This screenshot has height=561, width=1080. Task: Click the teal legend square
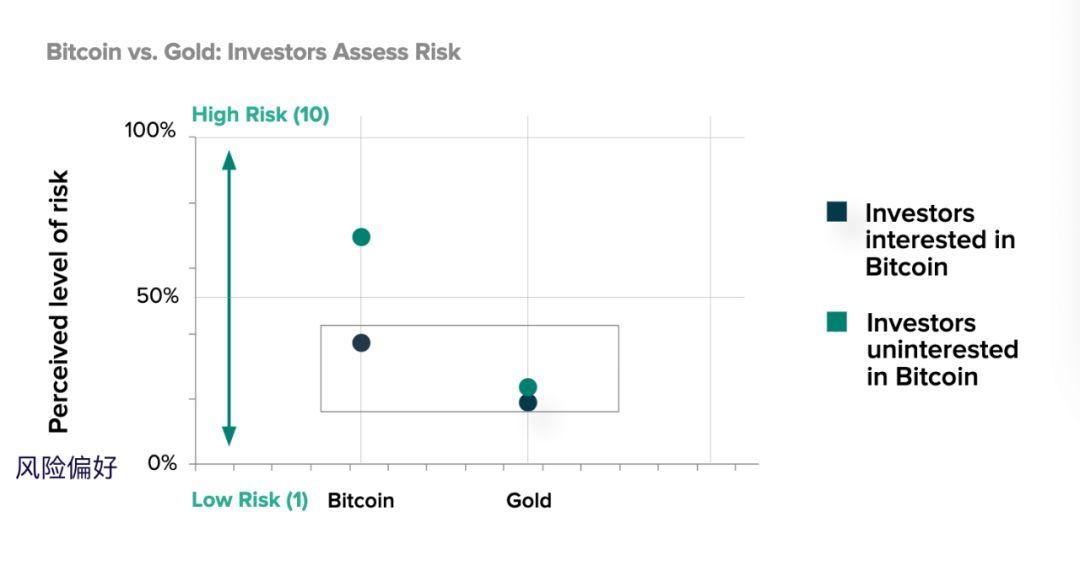click(x=837, y=322)
